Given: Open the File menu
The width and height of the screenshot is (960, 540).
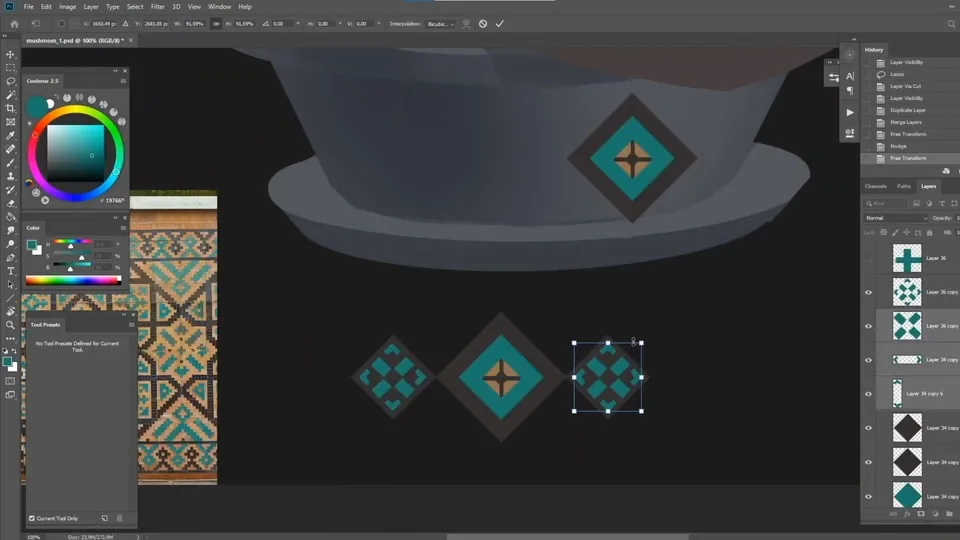Looking at the screenshot, I should click(x=29, y=7).
